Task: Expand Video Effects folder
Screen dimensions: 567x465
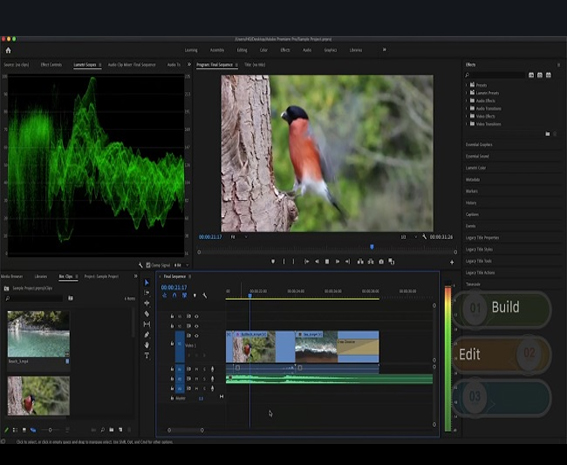Action: pyautogui.click(x=466, y=116)
